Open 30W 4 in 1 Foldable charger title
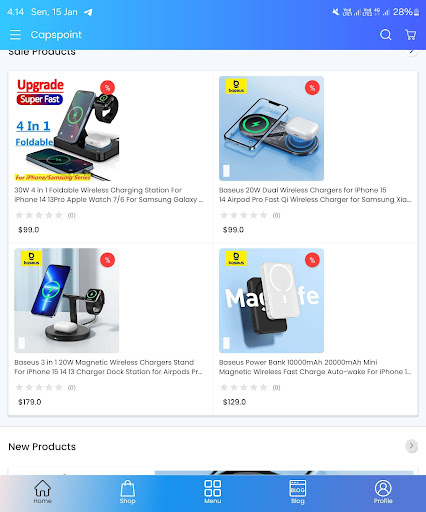The image size is (426, 512). (109, 195)
